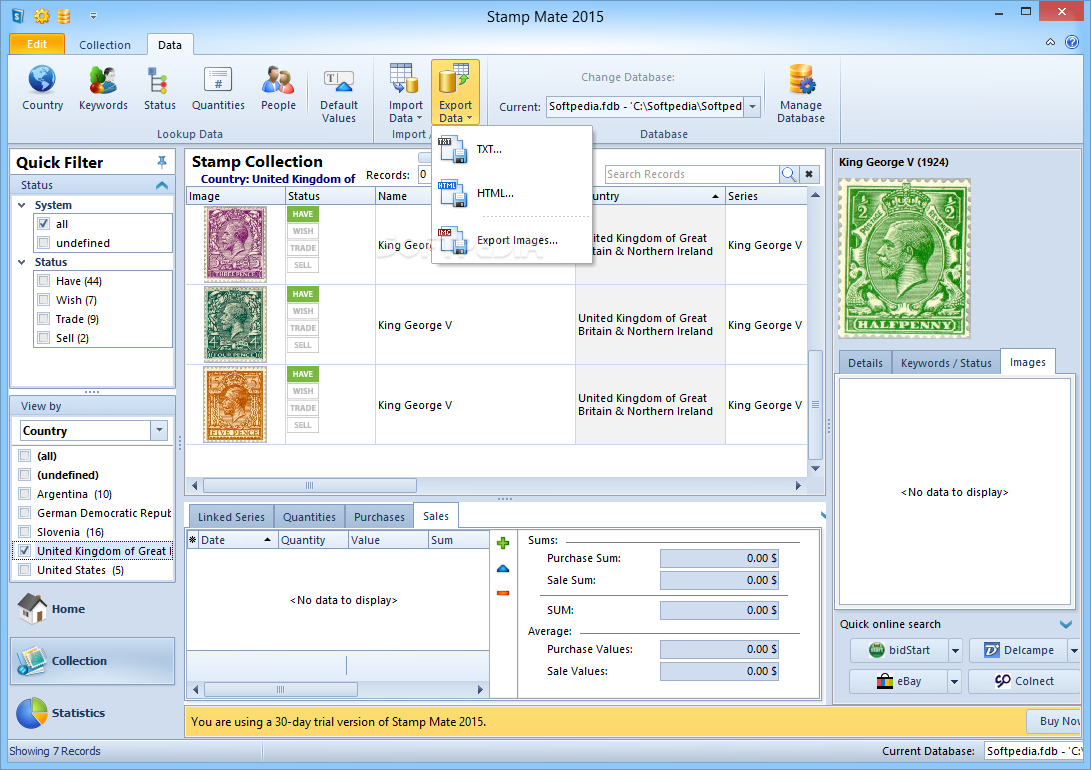1091x770 pixels.
Task: Check the Argentina (10) country filter
Action: click(25, 494)
